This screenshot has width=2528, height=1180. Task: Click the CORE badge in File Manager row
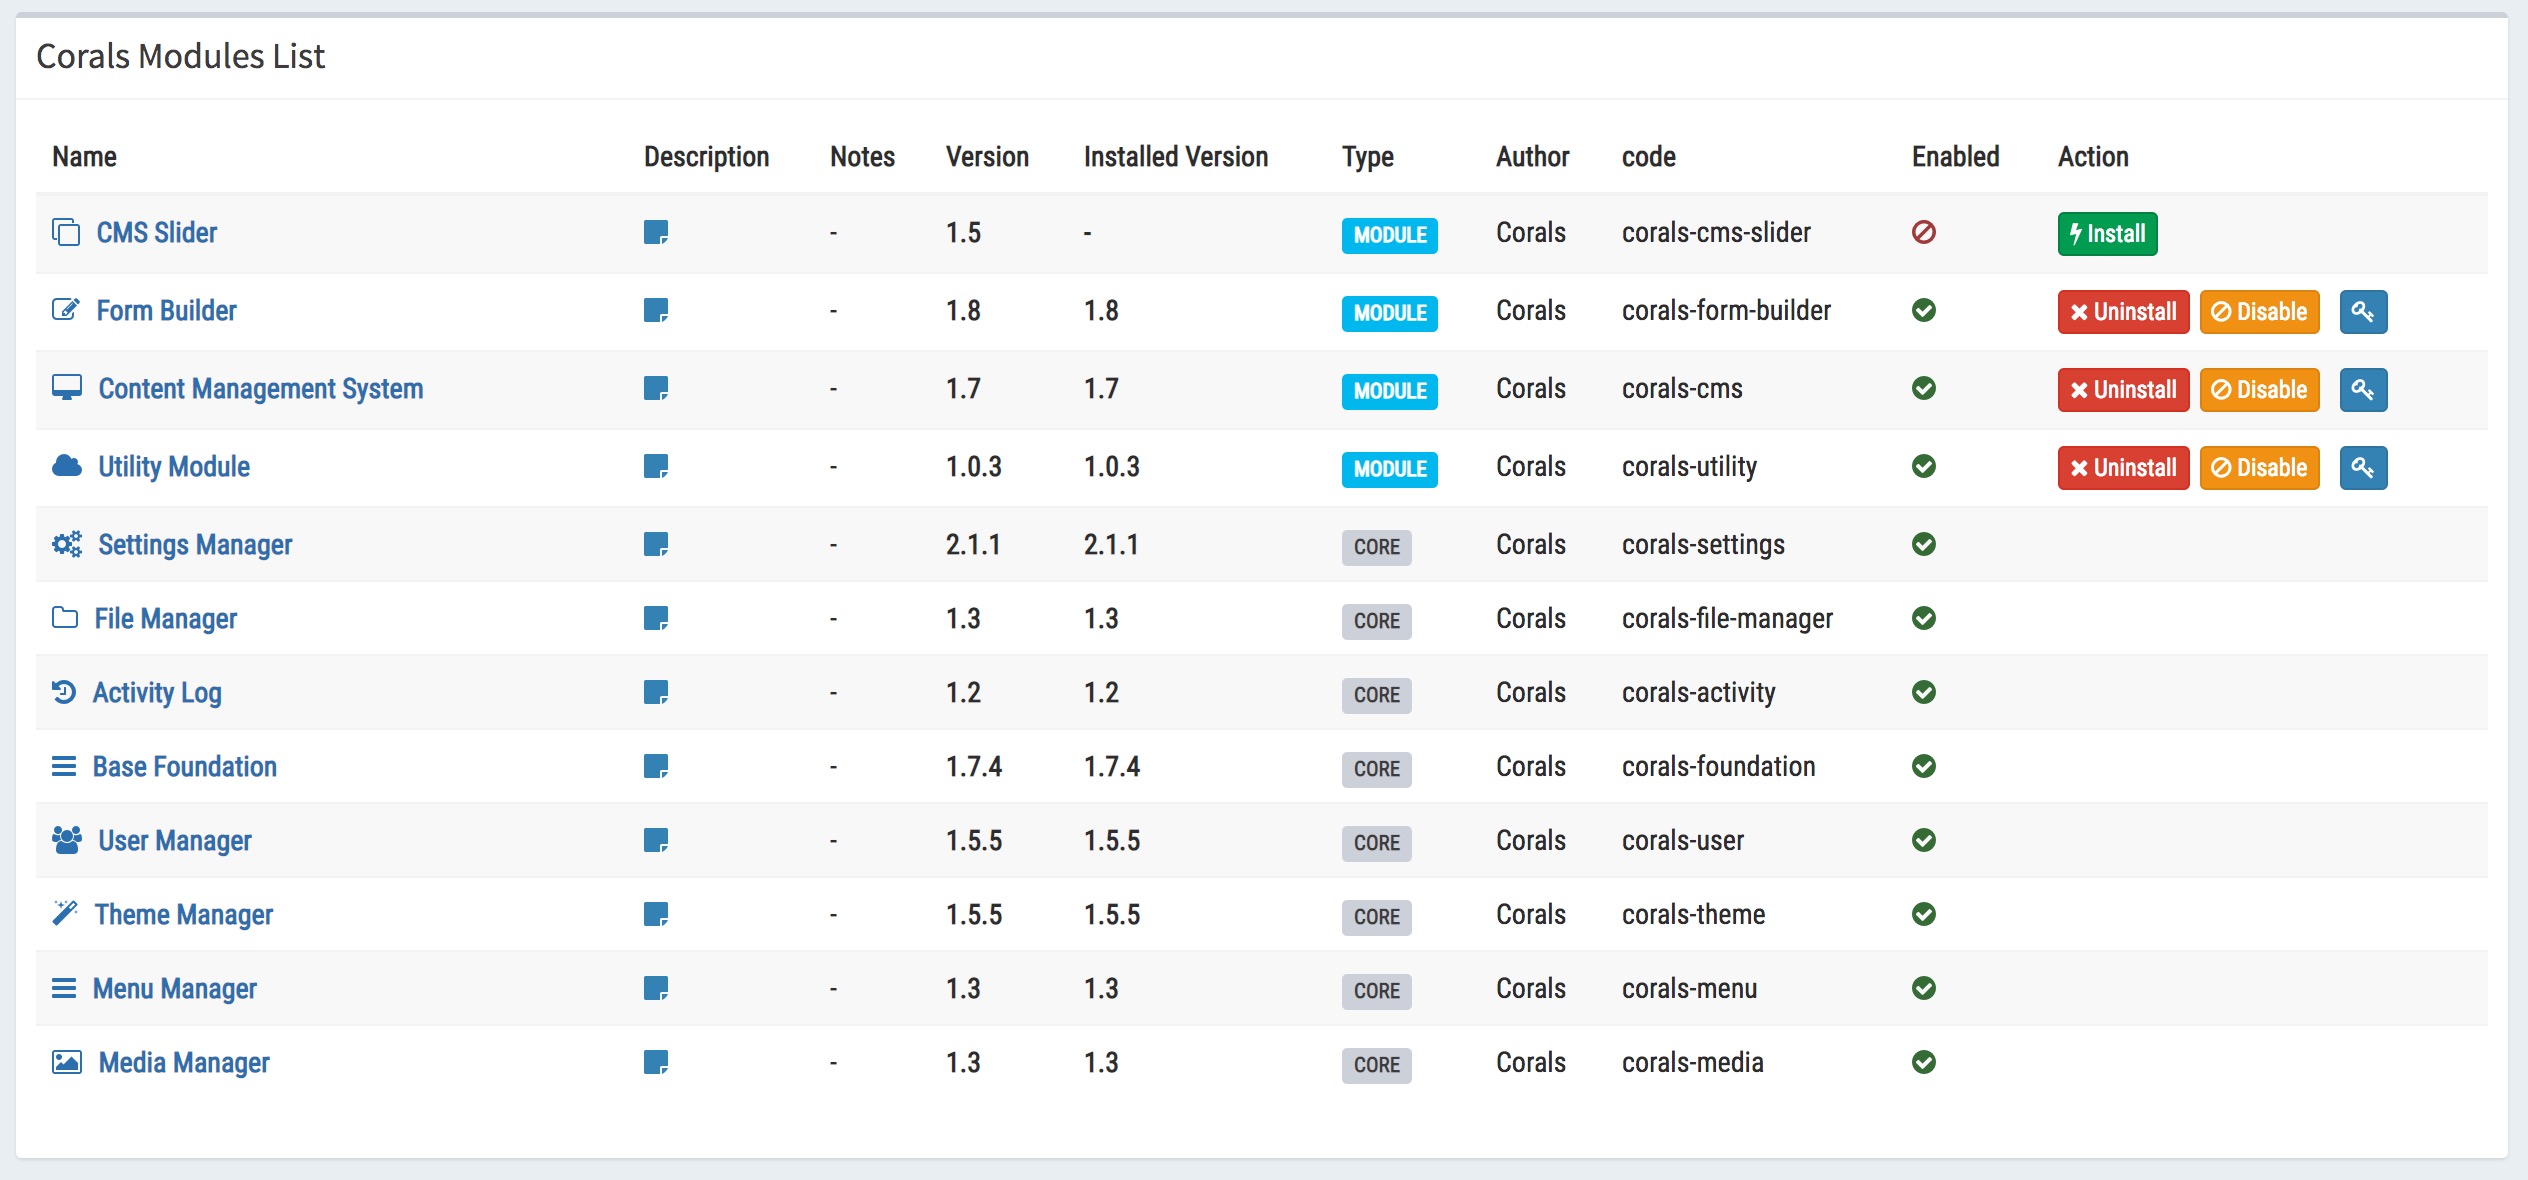[x=1377, y=621]
